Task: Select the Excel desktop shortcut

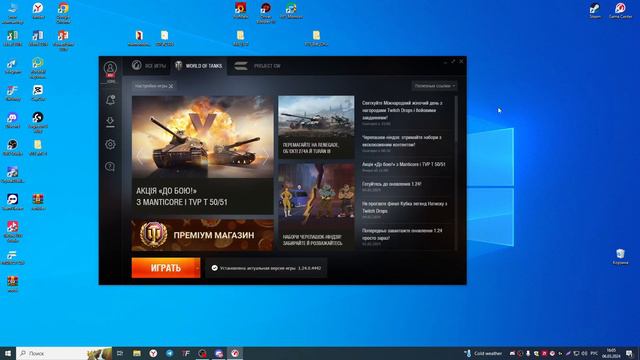Action: pos(13,38)
